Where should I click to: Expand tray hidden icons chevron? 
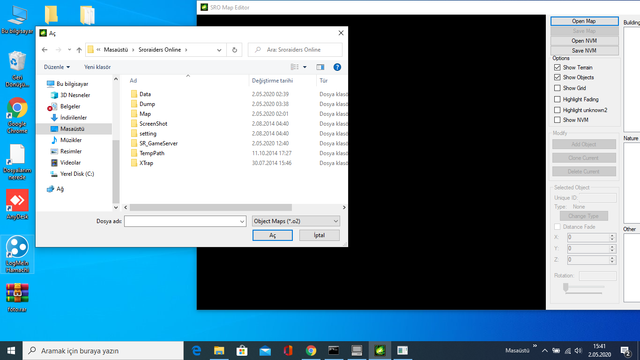[545, 351]
